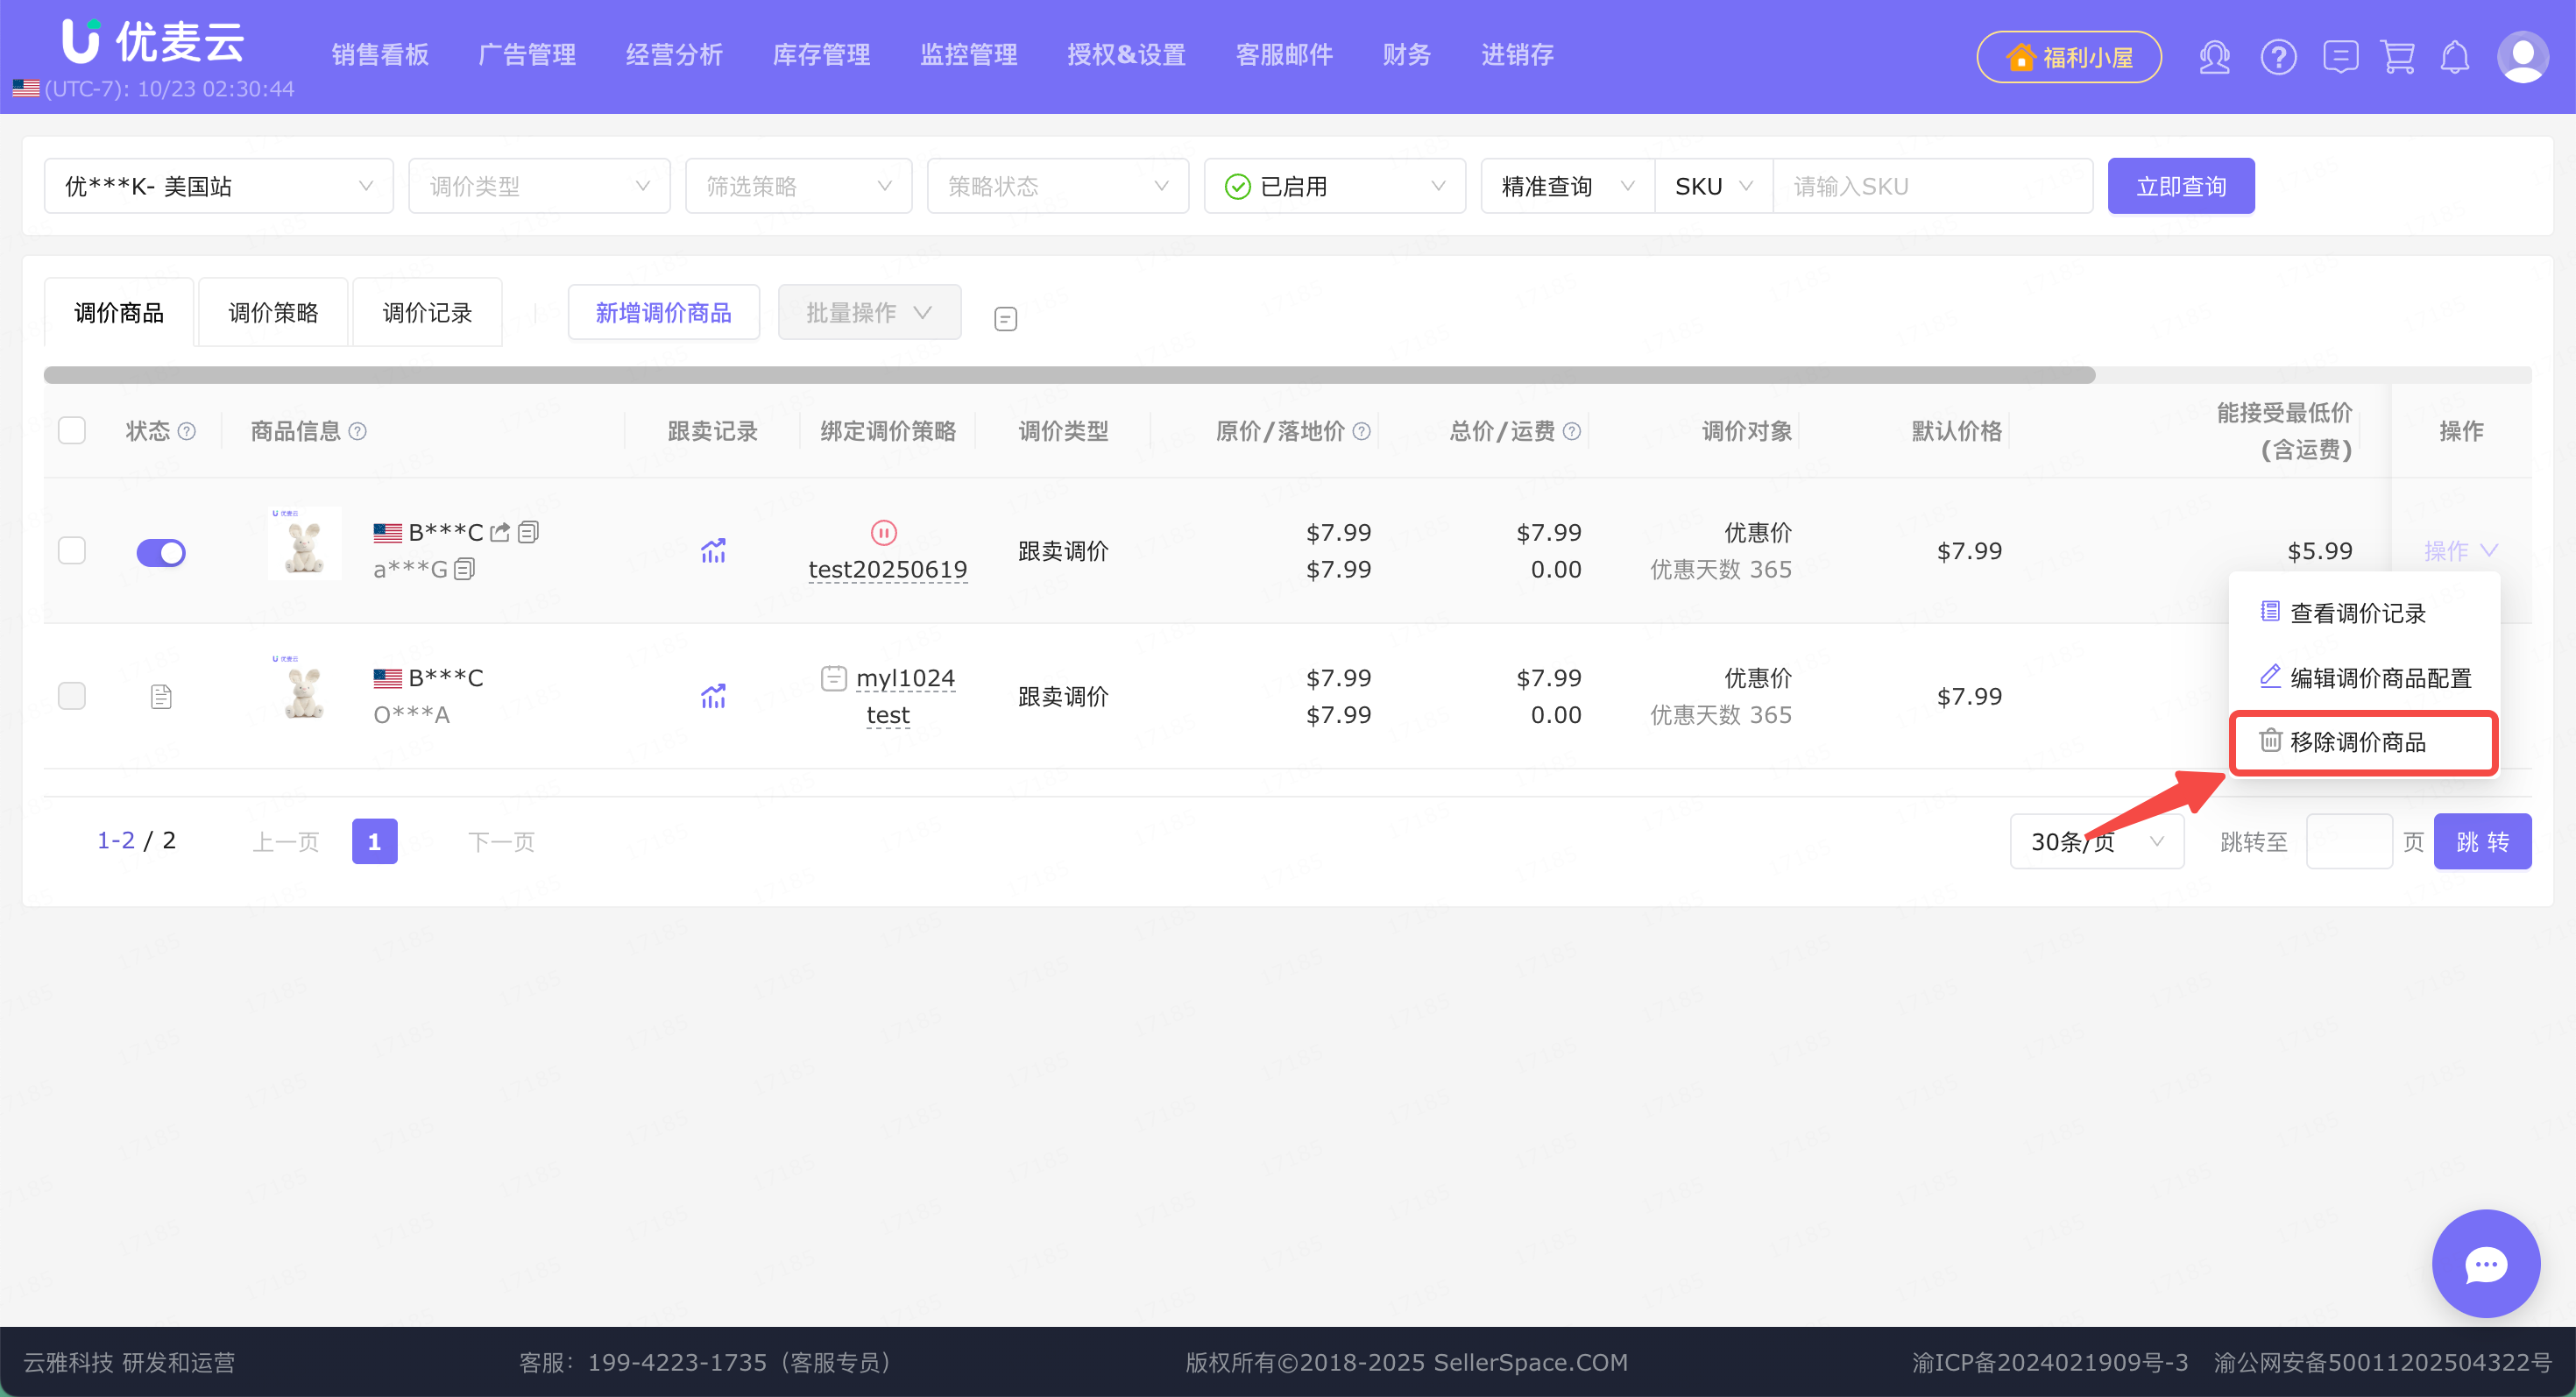
Task: Expand the 调价类型 filter dropdown
Action: point(539,186)
